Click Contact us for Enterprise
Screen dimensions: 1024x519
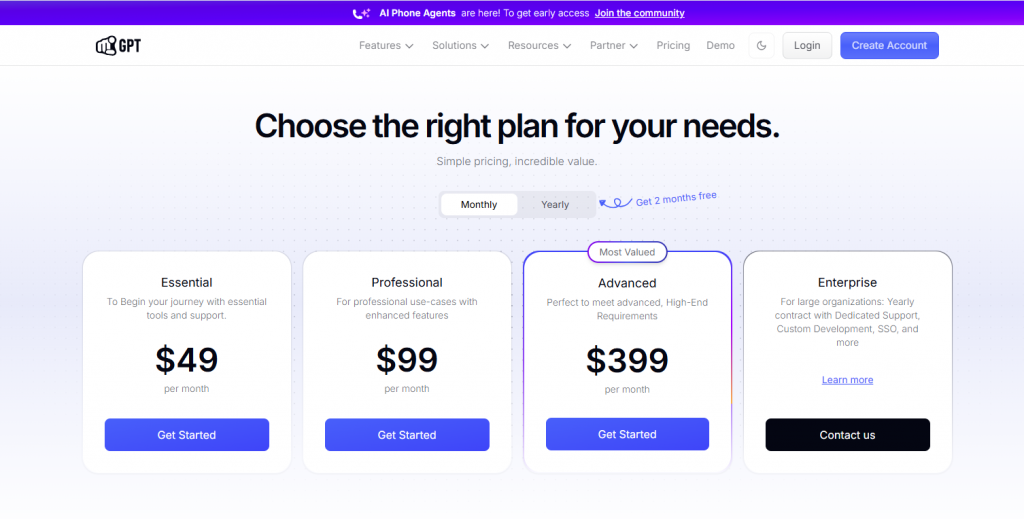click(x=848, y=435)
